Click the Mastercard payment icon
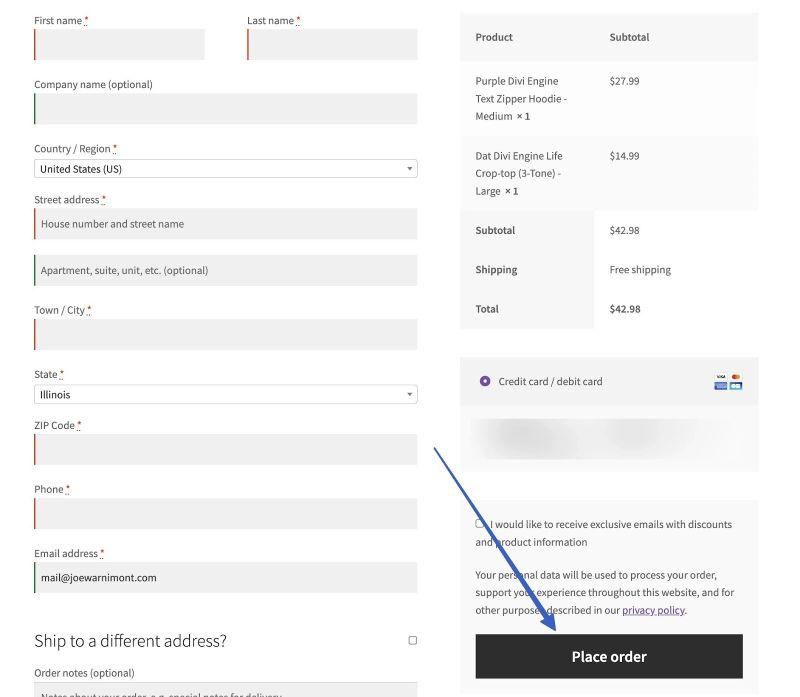Image resolution: width=800 pixels, height=697 pixels. (x=736, y=376)
